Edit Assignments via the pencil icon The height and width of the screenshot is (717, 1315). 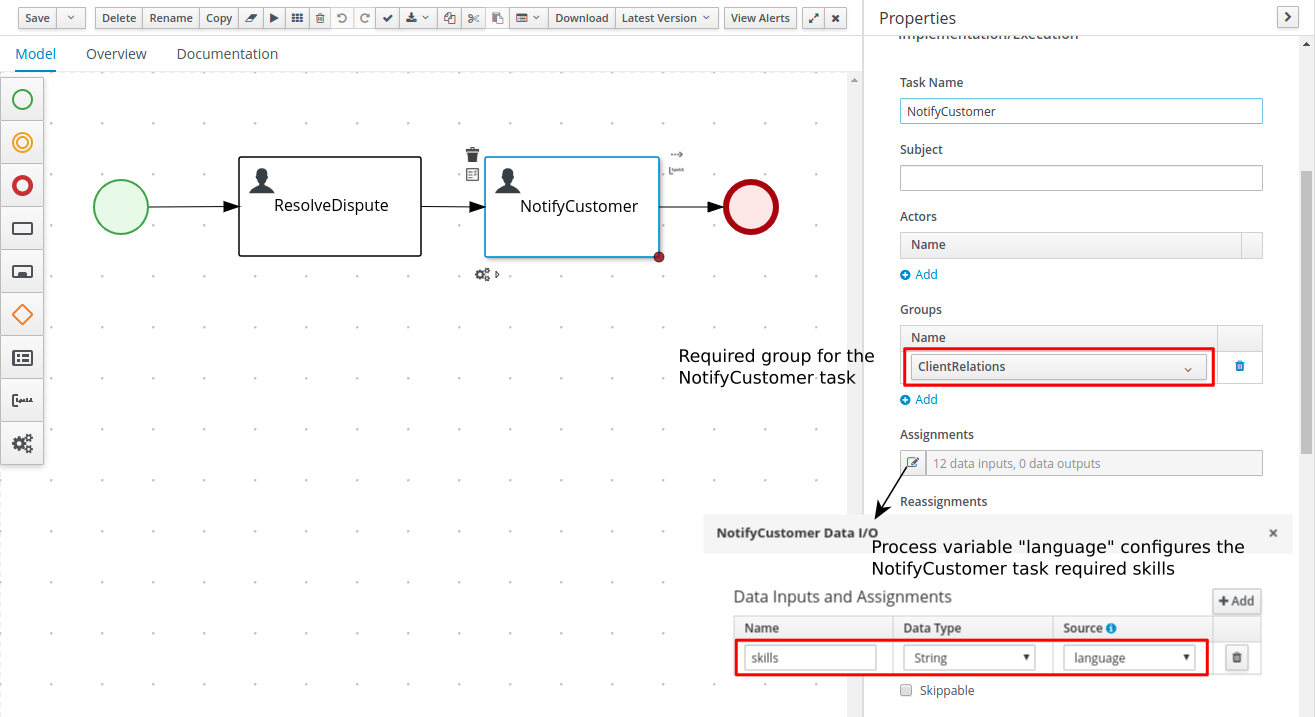pyautogui.click(x=913, y=463)
